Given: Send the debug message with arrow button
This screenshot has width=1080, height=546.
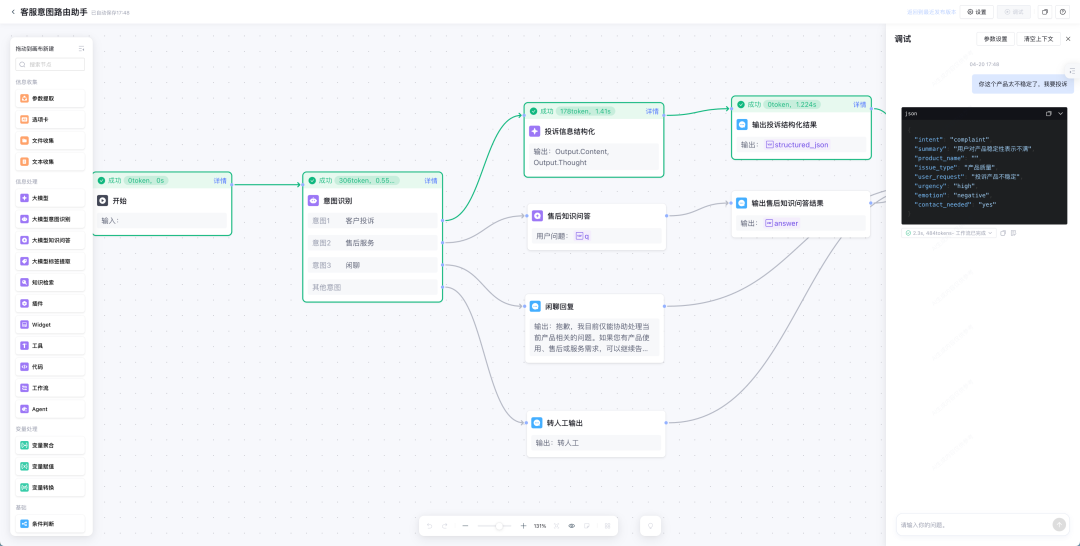Looking at the screenshot, I should tap(1059, 525).
